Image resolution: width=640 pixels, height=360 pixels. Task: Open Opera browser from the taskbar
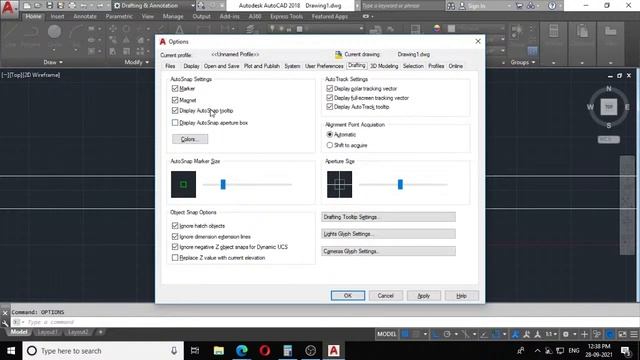[x=264, y=351]
